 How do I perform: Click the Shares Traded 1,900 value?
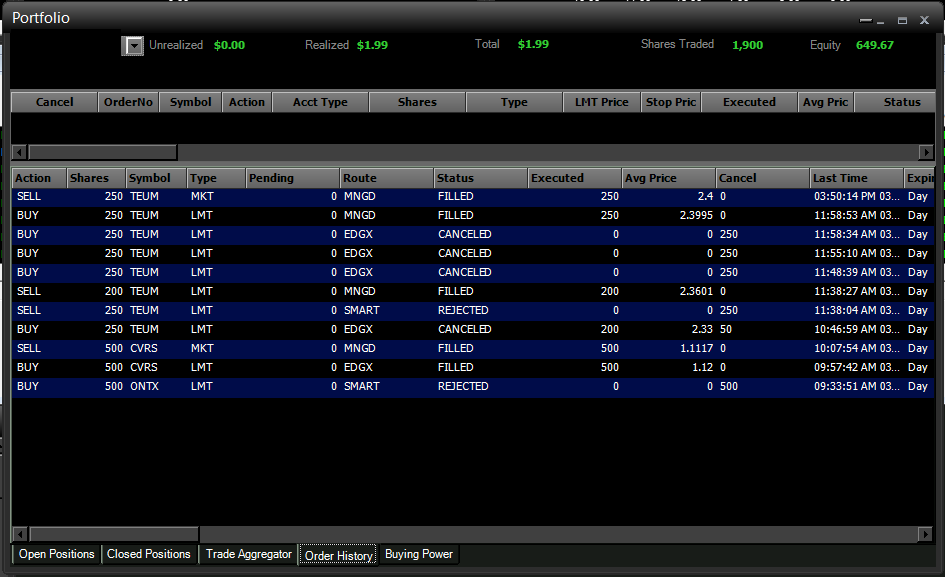point(747,45)
